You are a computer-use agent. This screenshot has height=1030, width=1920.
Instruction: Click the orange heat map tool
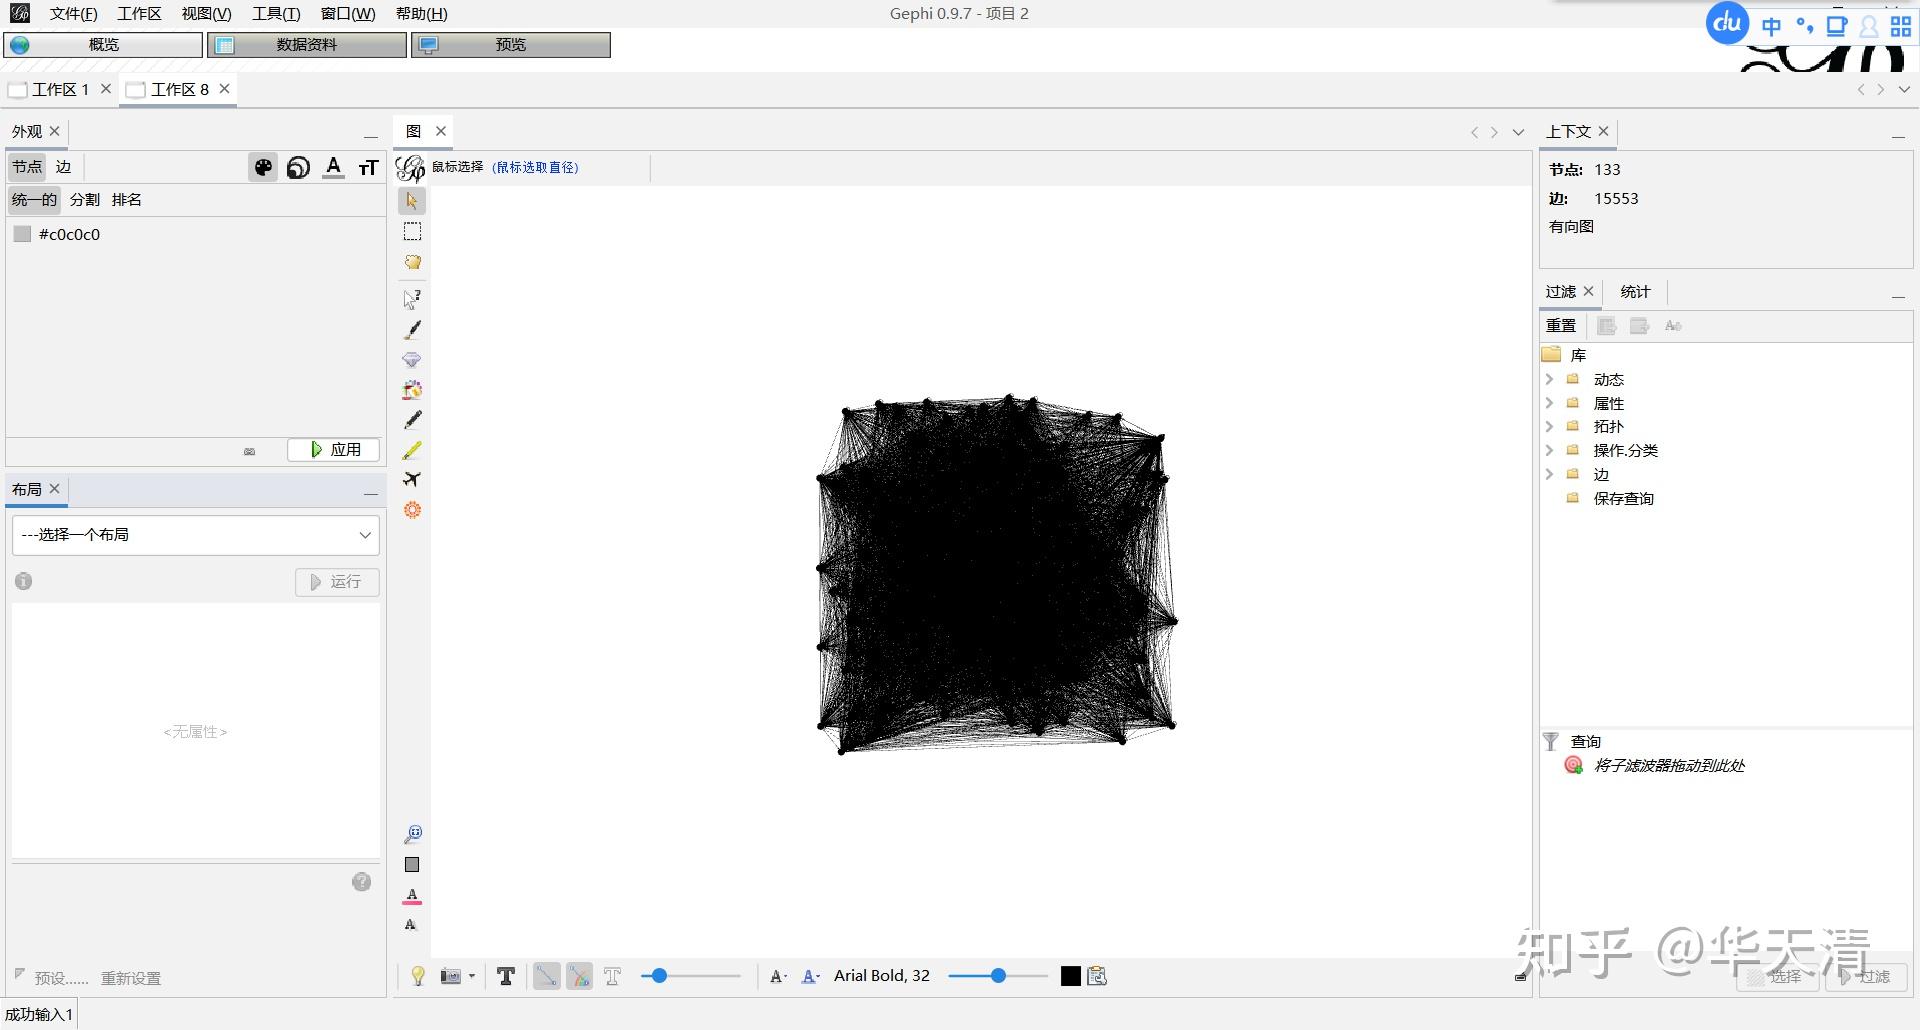click(412, 510)
